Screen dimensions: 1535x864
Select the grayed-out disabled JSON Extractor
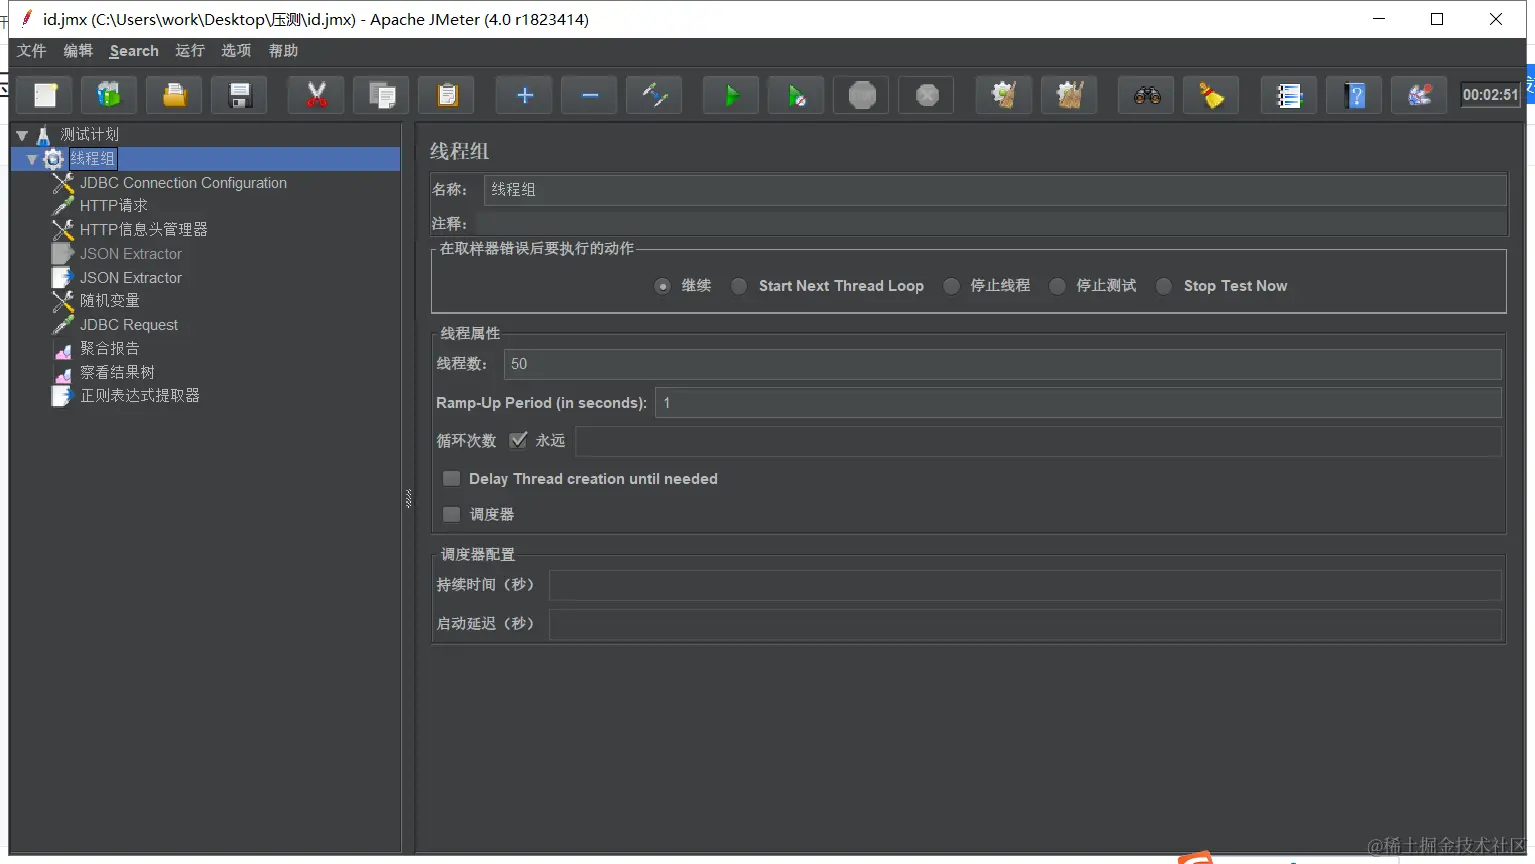point(131,254)
